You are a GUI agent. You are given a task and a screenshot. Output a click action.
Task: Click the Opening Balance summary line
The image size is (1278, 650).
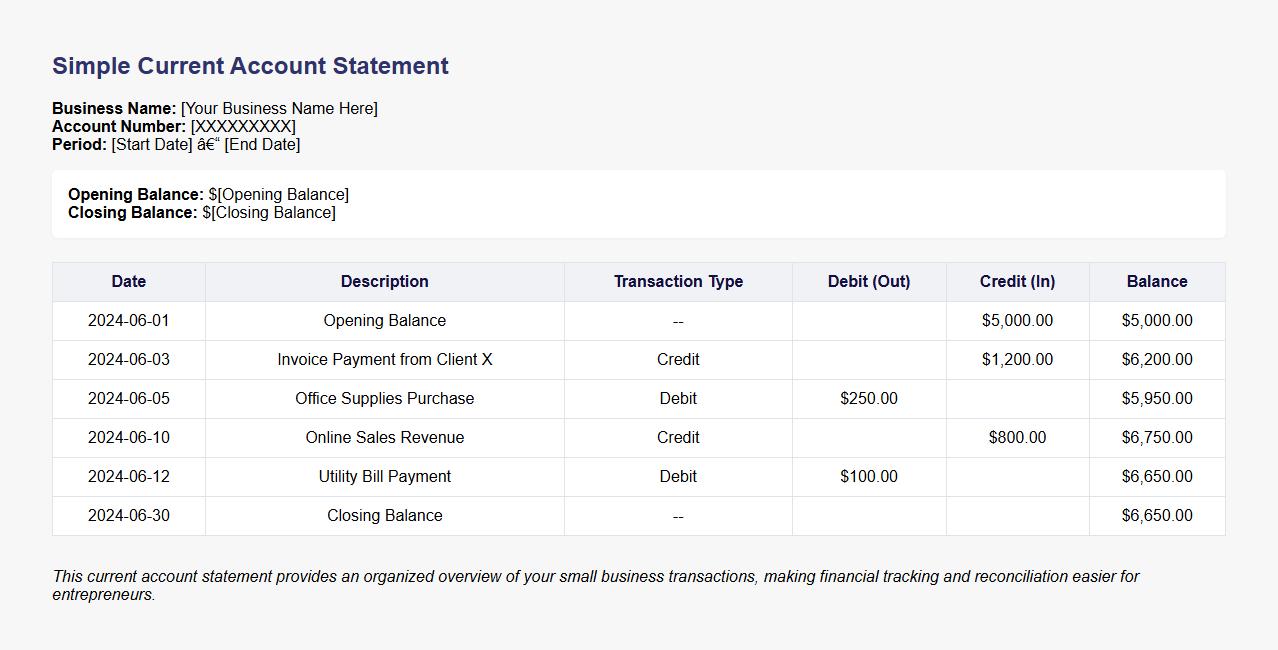[208, 194]
